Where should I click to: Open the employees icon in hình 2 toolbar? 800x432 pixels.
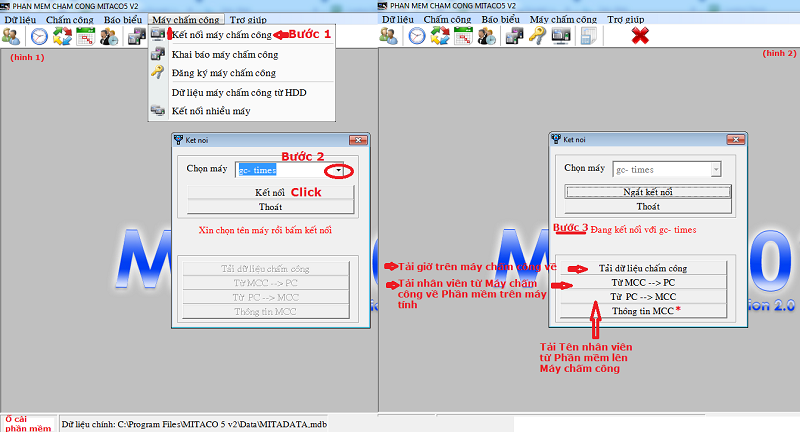point(389,36)
